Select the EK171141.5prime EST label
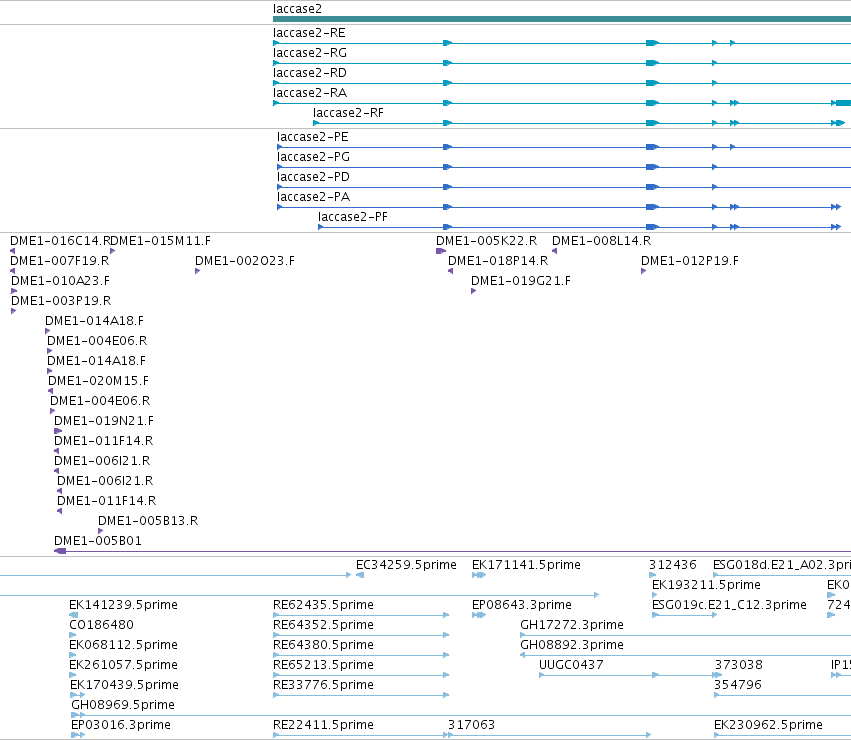The image size is (851, 740). click(x=526, y=565)
